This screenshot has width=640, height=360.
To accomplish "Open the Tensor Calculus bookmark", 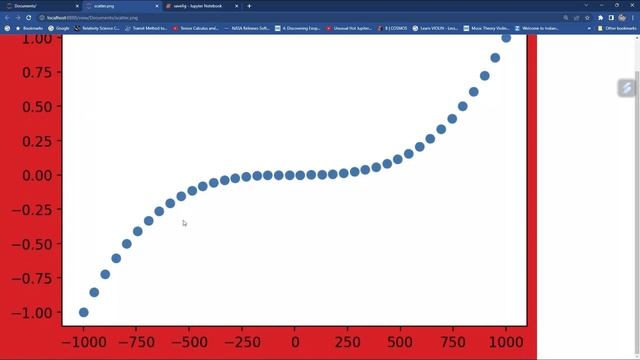I will click(x=196, y=28).
